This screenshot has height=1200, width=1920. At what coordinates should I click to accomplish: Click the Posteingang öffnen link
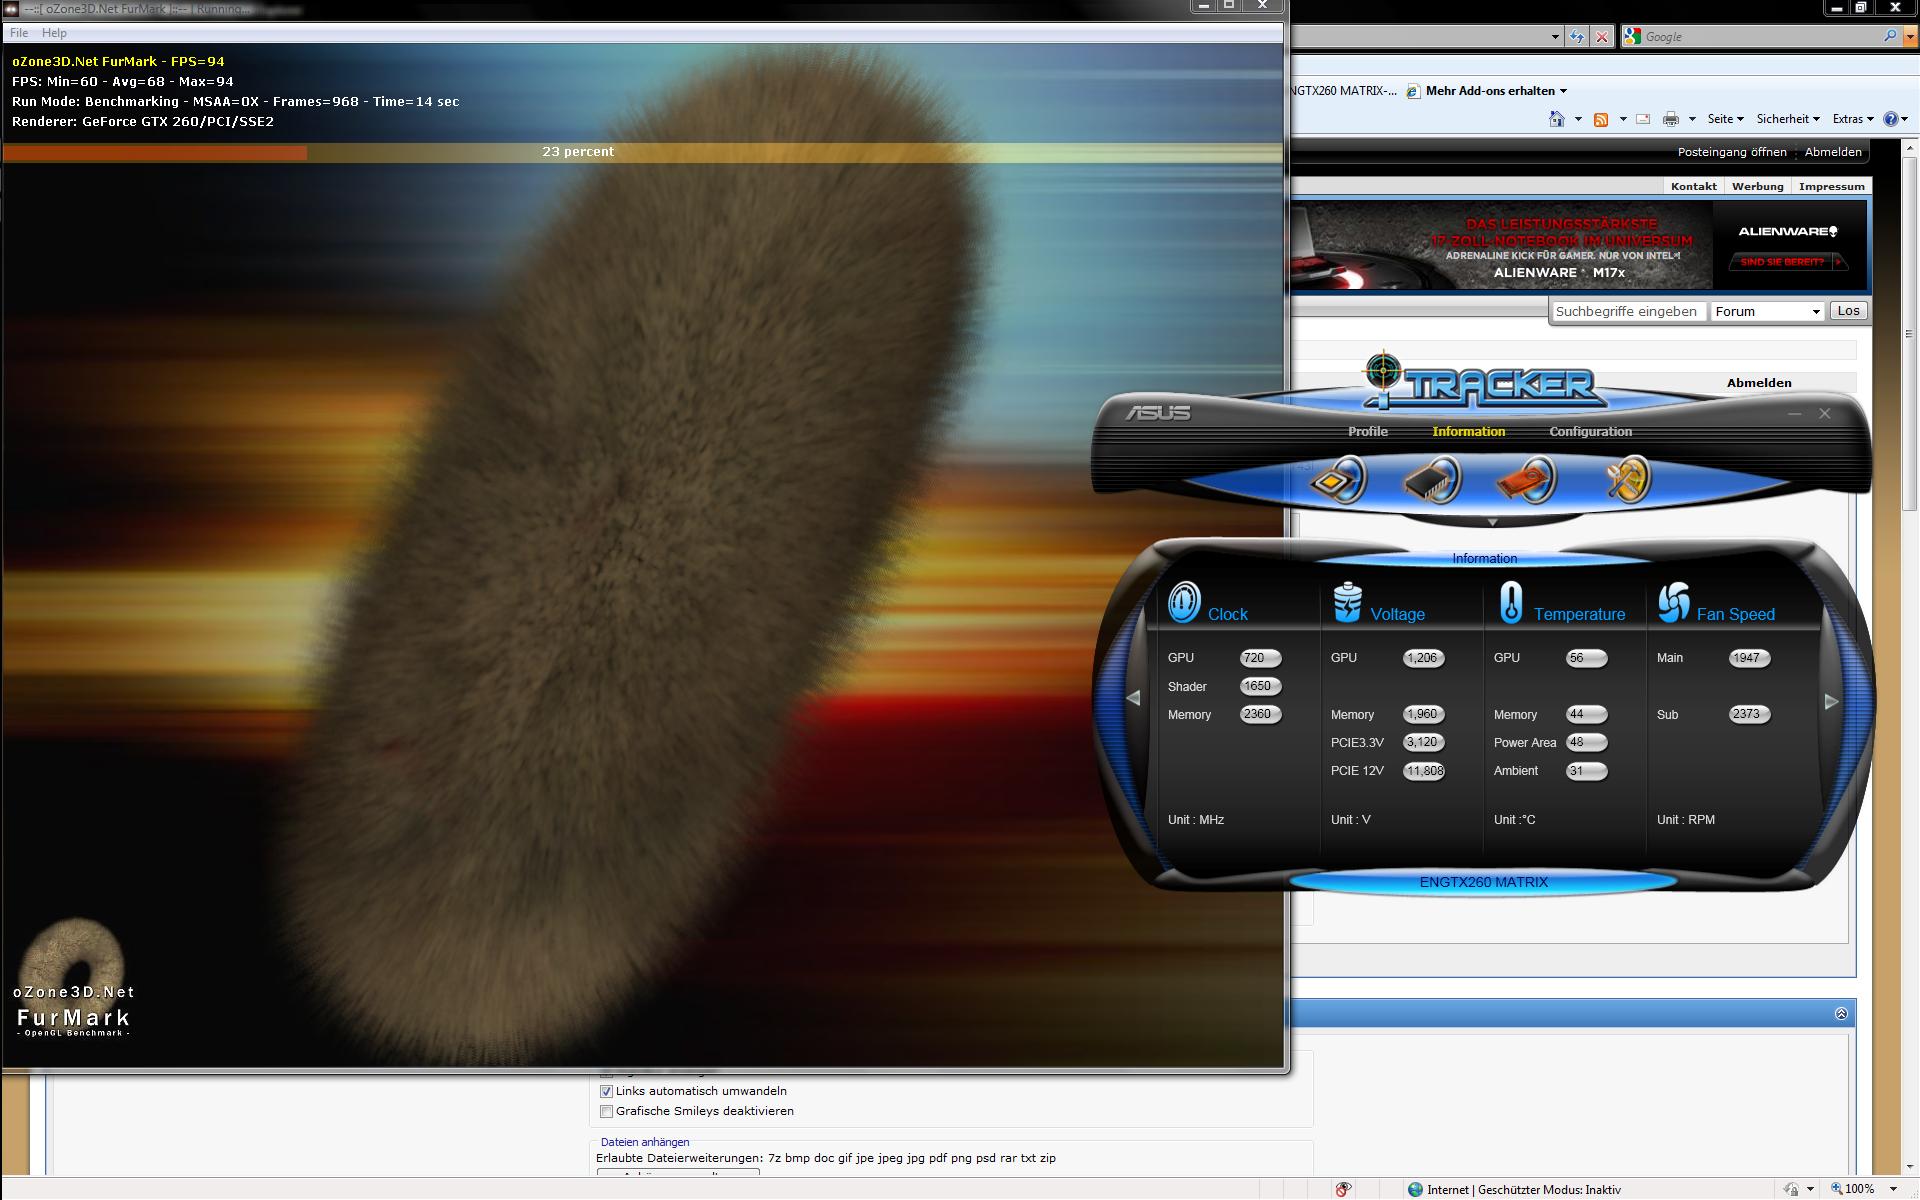point(1732,152)
